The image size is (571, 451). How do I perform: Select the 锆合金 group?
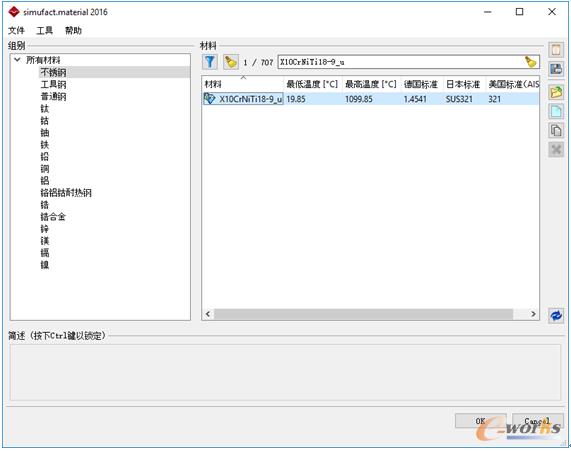[53, 217]
